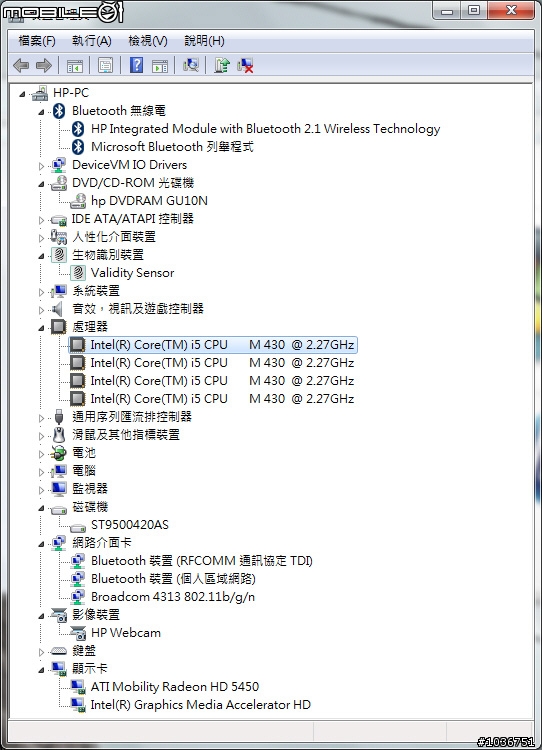This screenshot has height=750, width=542.
Task: Maximize the Device Manager window
Action: pyautogui.click(x=474, y=10)
